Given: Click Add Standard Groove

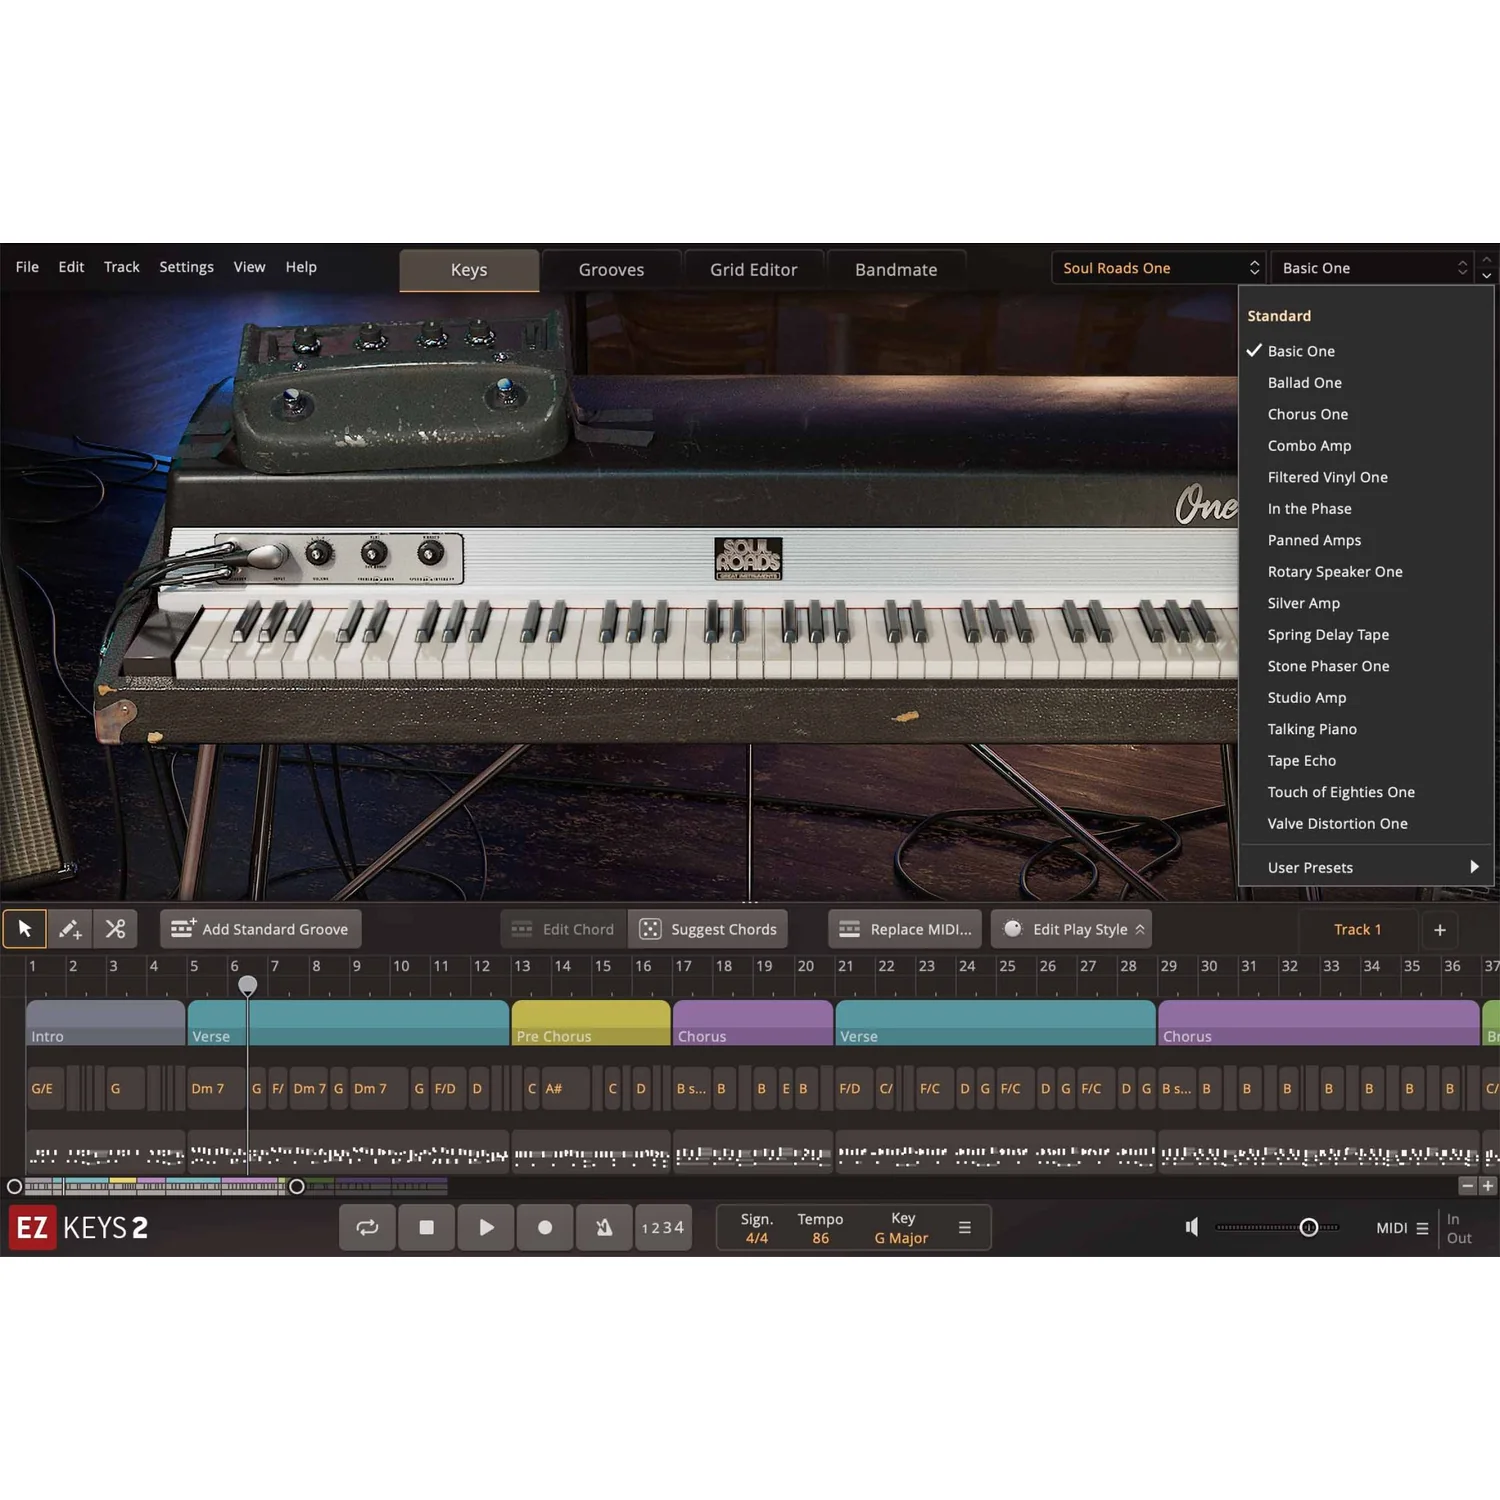Looking at the screenshot, I should coord(261,929).
